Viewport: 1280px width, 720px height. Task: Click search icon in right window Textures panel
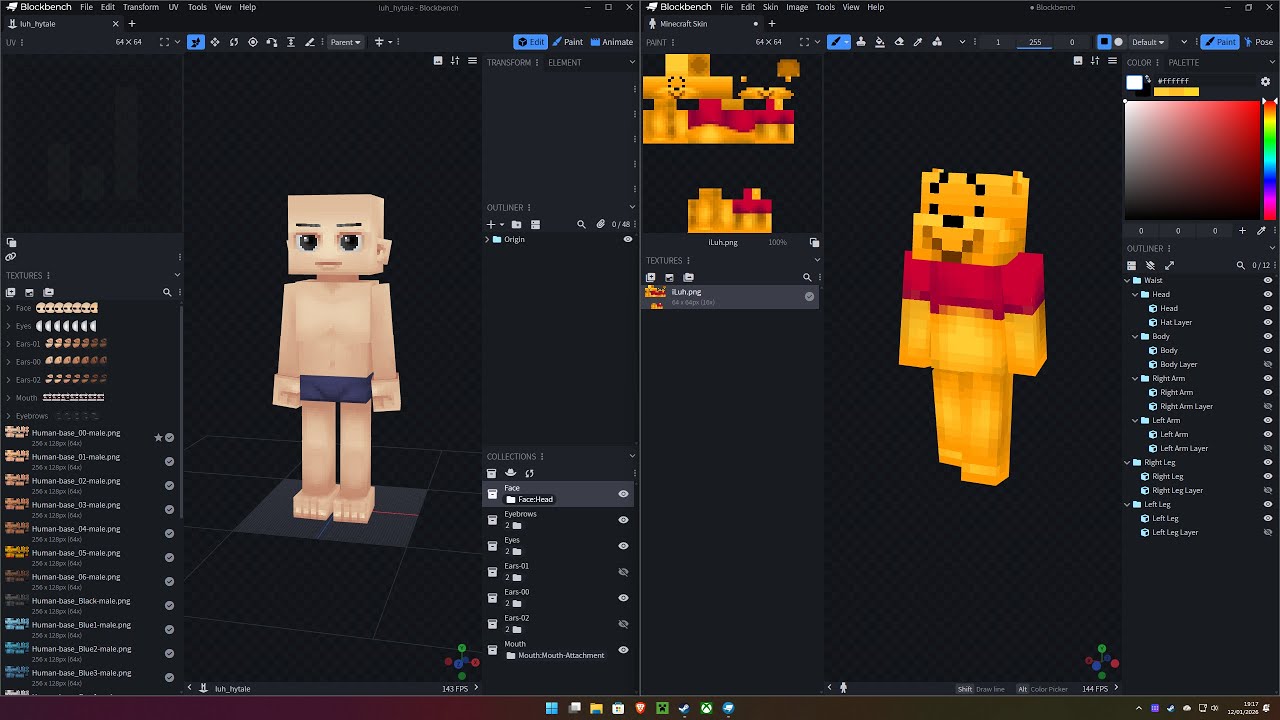(807, 277)
